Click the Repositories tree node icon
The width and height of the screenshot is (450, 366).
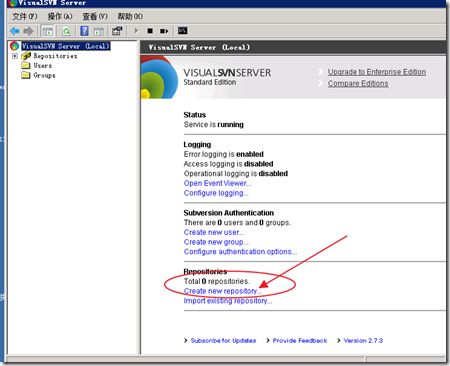[26, 56]
